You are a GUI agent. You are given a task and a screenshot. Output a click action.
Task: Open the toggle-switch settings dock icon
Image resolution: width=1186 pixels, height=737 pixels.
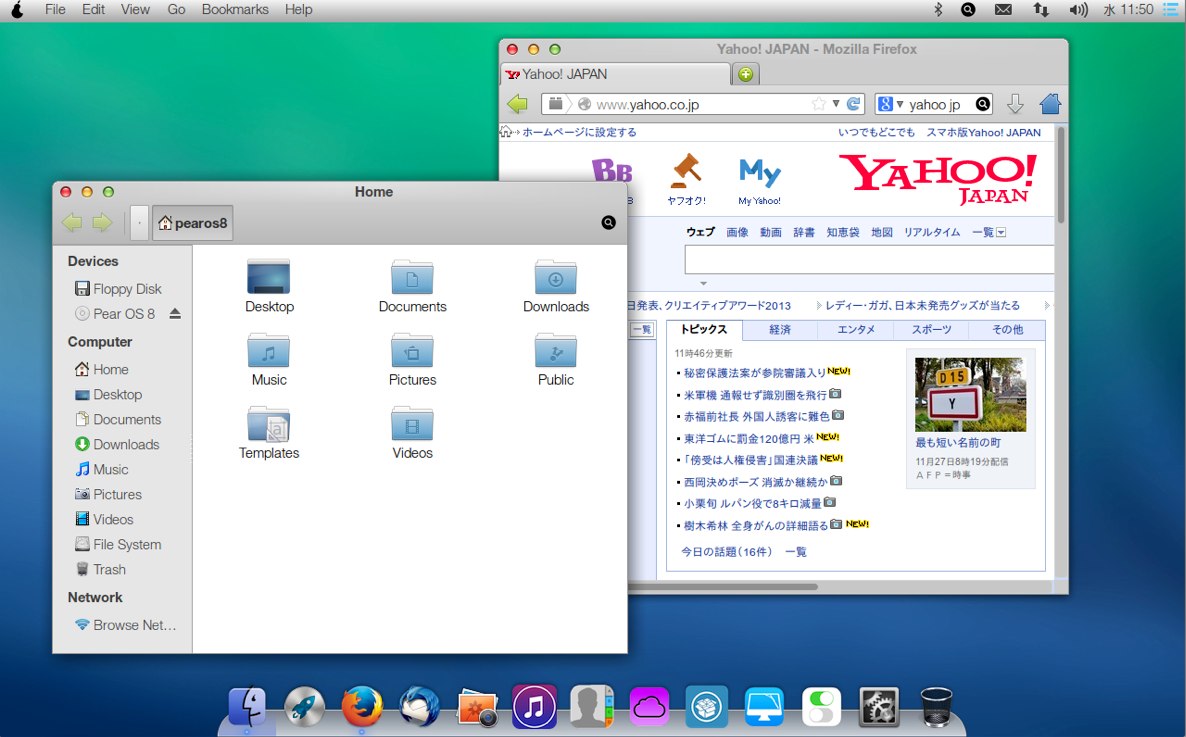click(x=821, y=707)
